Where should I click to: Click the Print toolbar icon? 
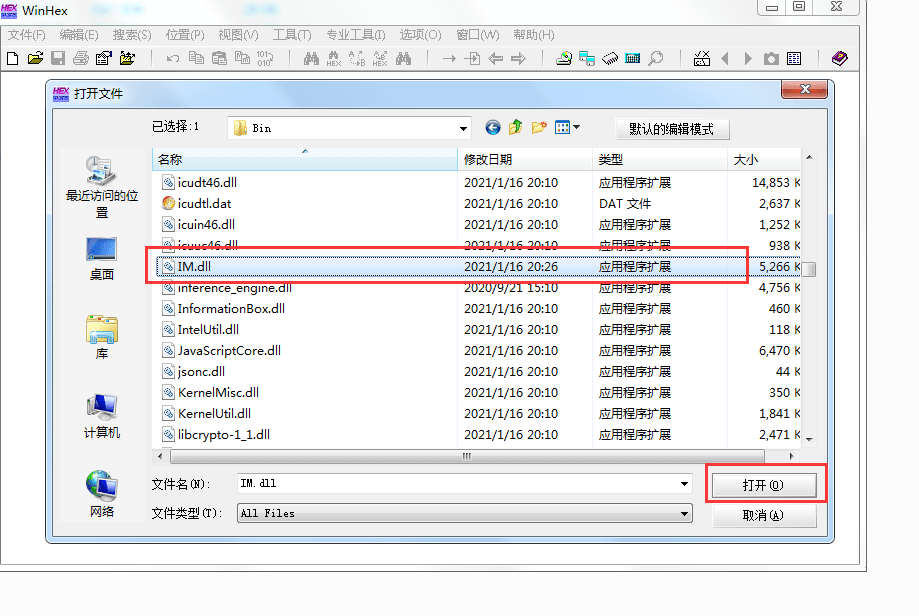coord(81,59)
